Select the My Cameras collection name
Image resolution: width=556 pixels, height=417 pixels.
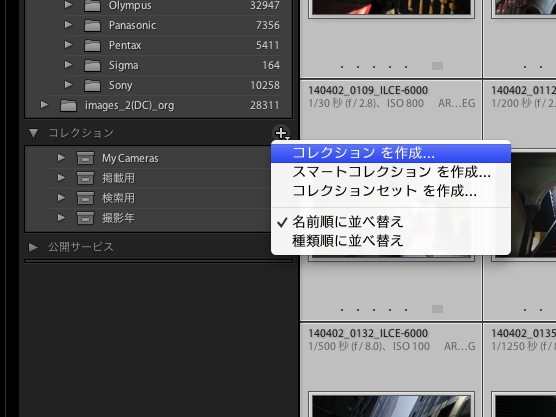tap(130, 158)
